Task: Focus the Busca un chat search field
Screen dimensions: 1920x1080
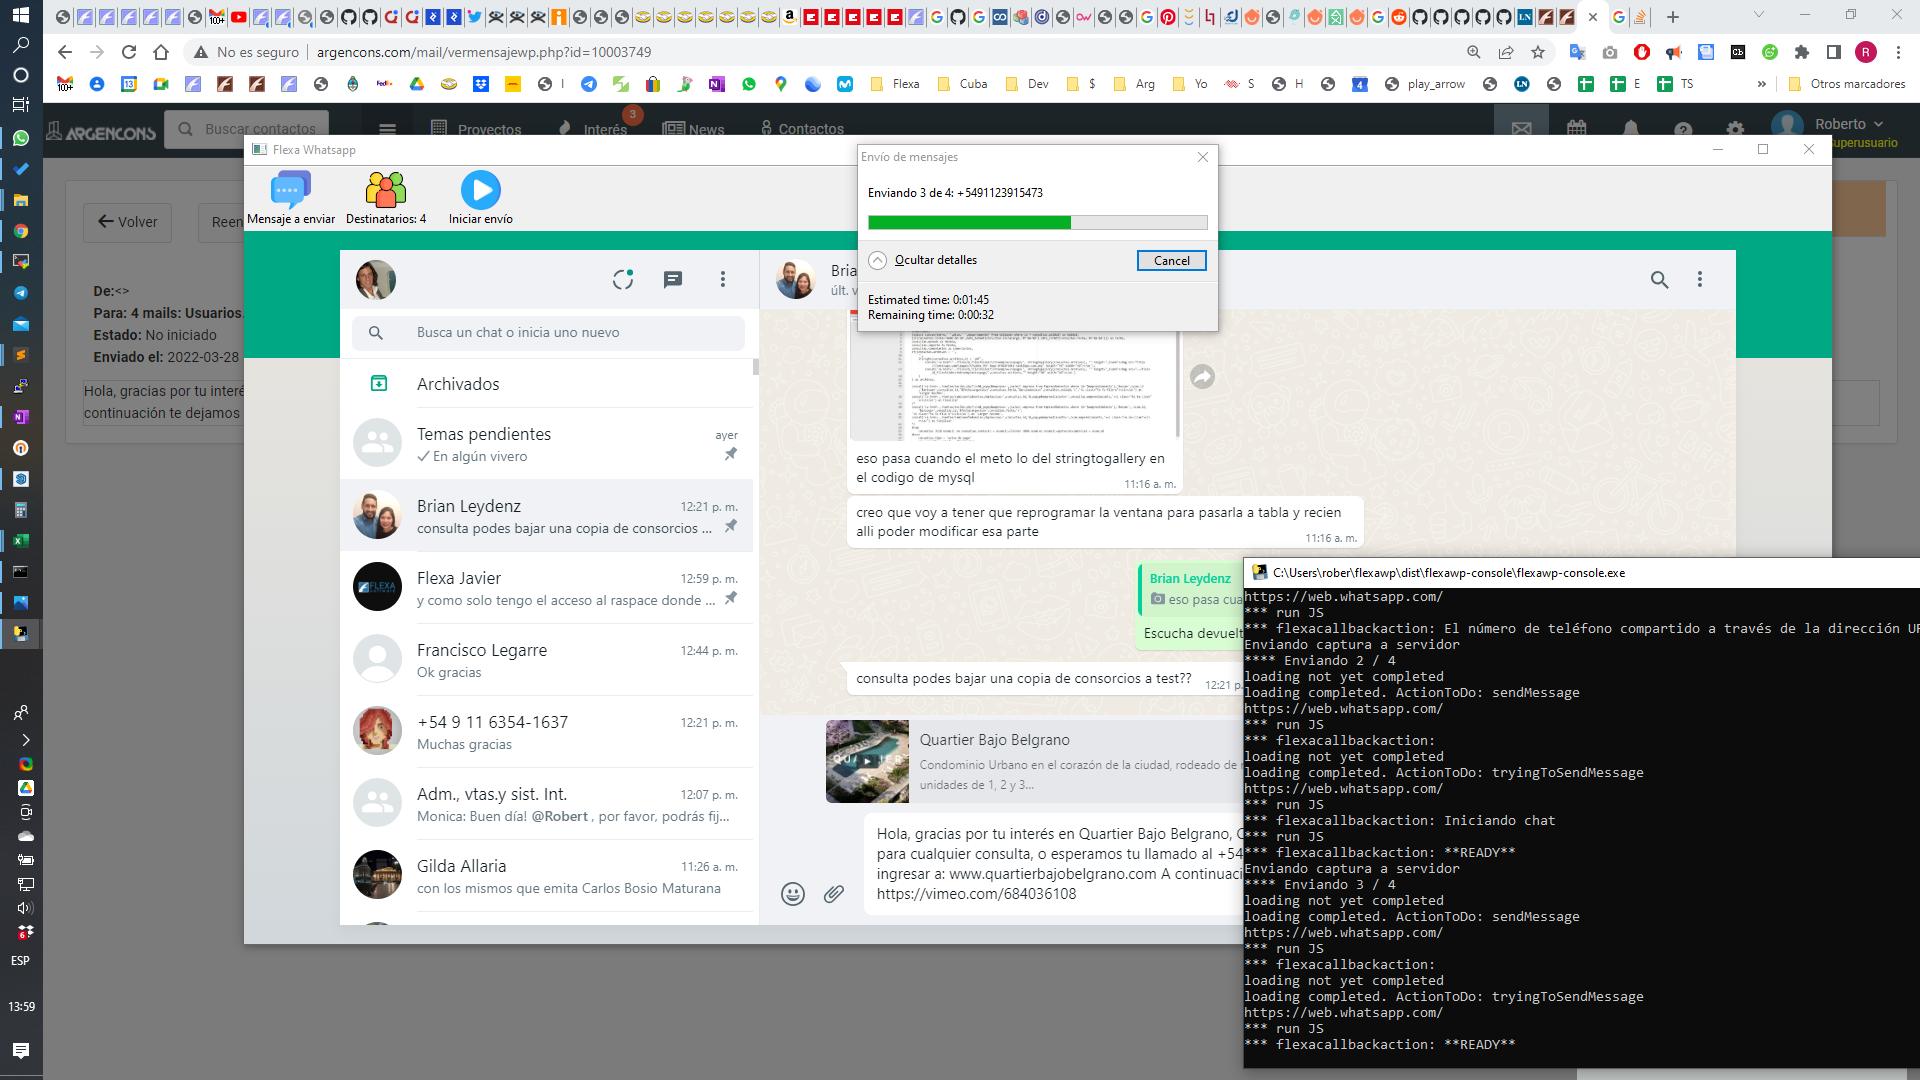Action: (x=548, y=332)
